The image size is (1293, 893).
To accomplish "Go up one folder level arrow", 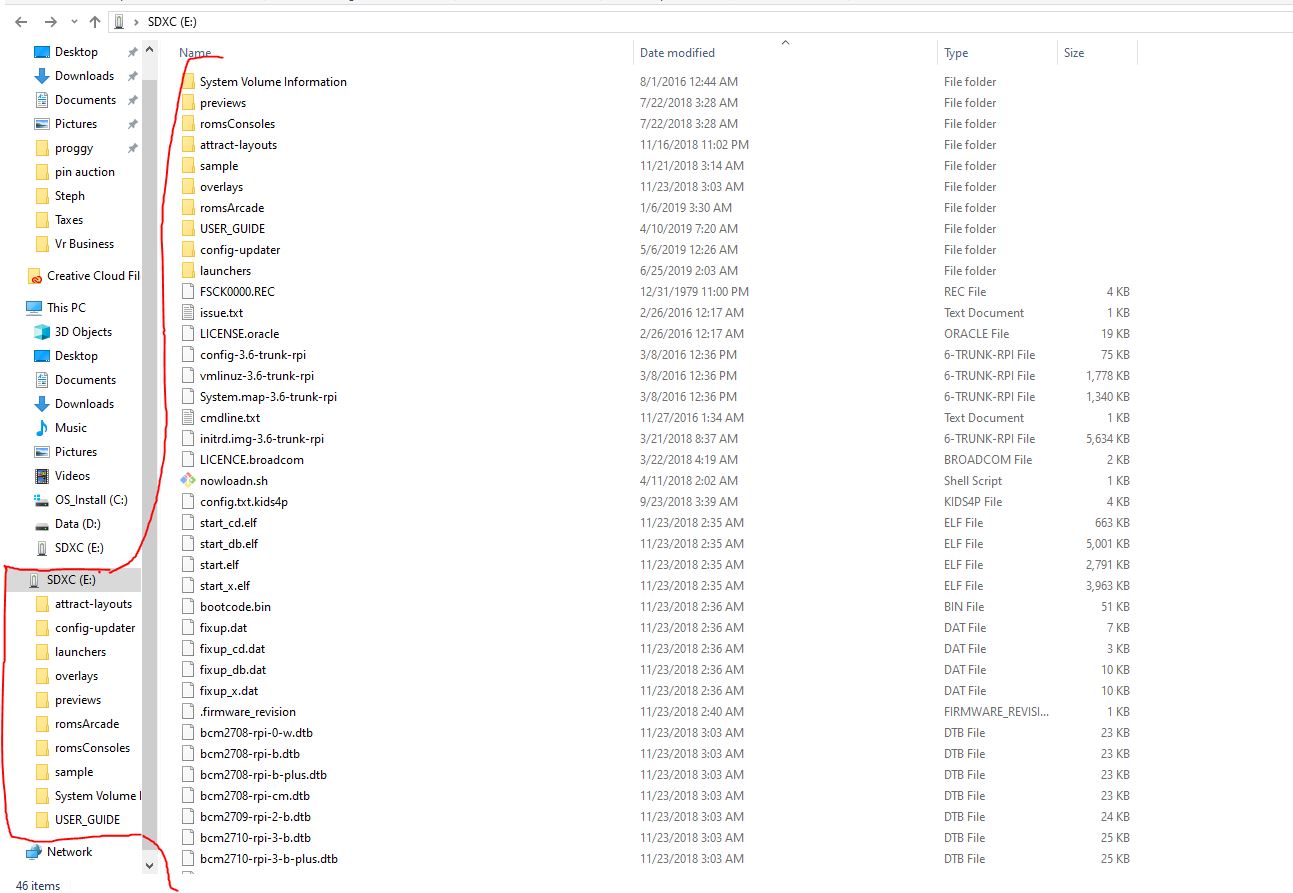I will coord(95,21).
